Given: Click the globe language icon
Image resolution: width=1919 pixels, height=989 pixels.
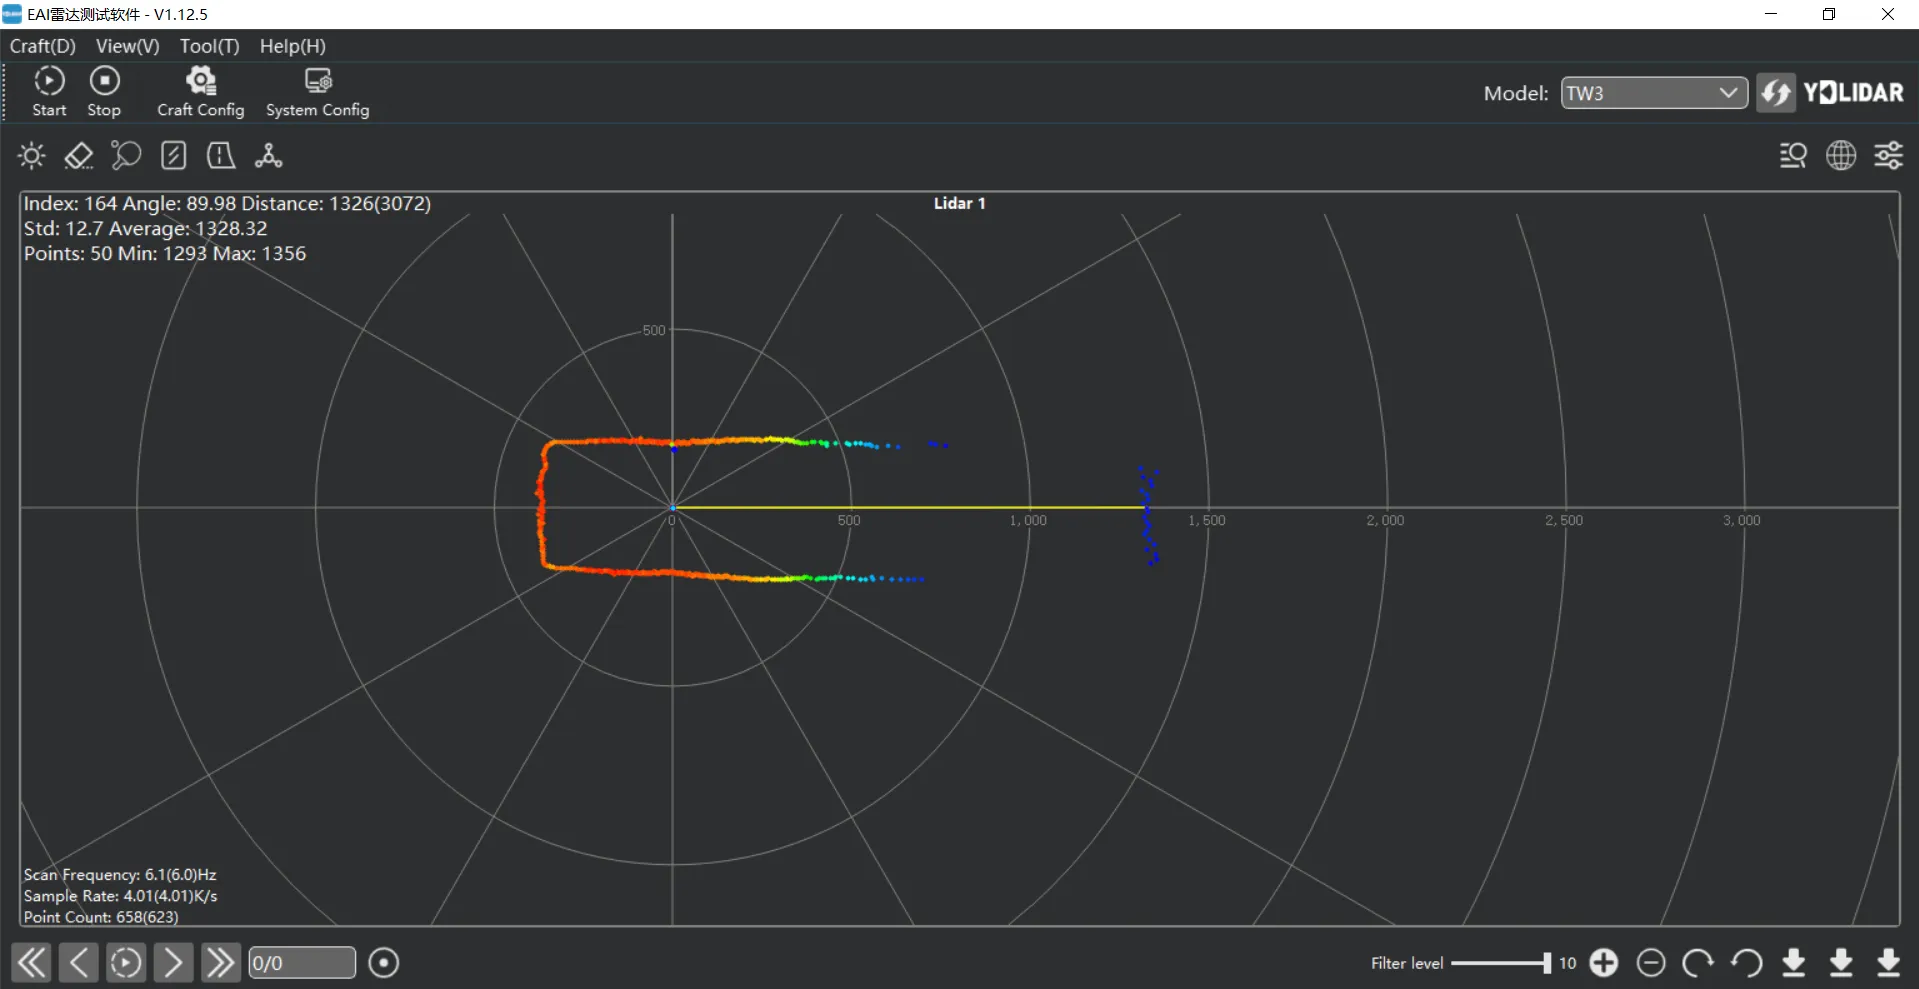Looking at the screenshot, I should click(x=1841, y=155).
